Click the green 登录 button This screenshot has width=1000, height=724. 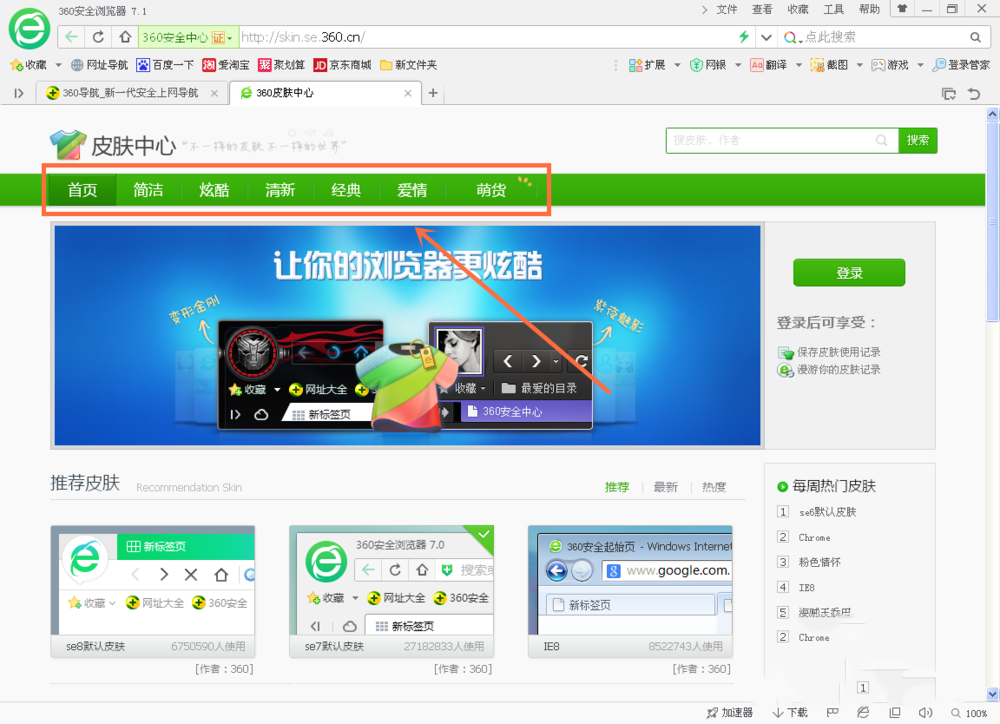(848, 272)
